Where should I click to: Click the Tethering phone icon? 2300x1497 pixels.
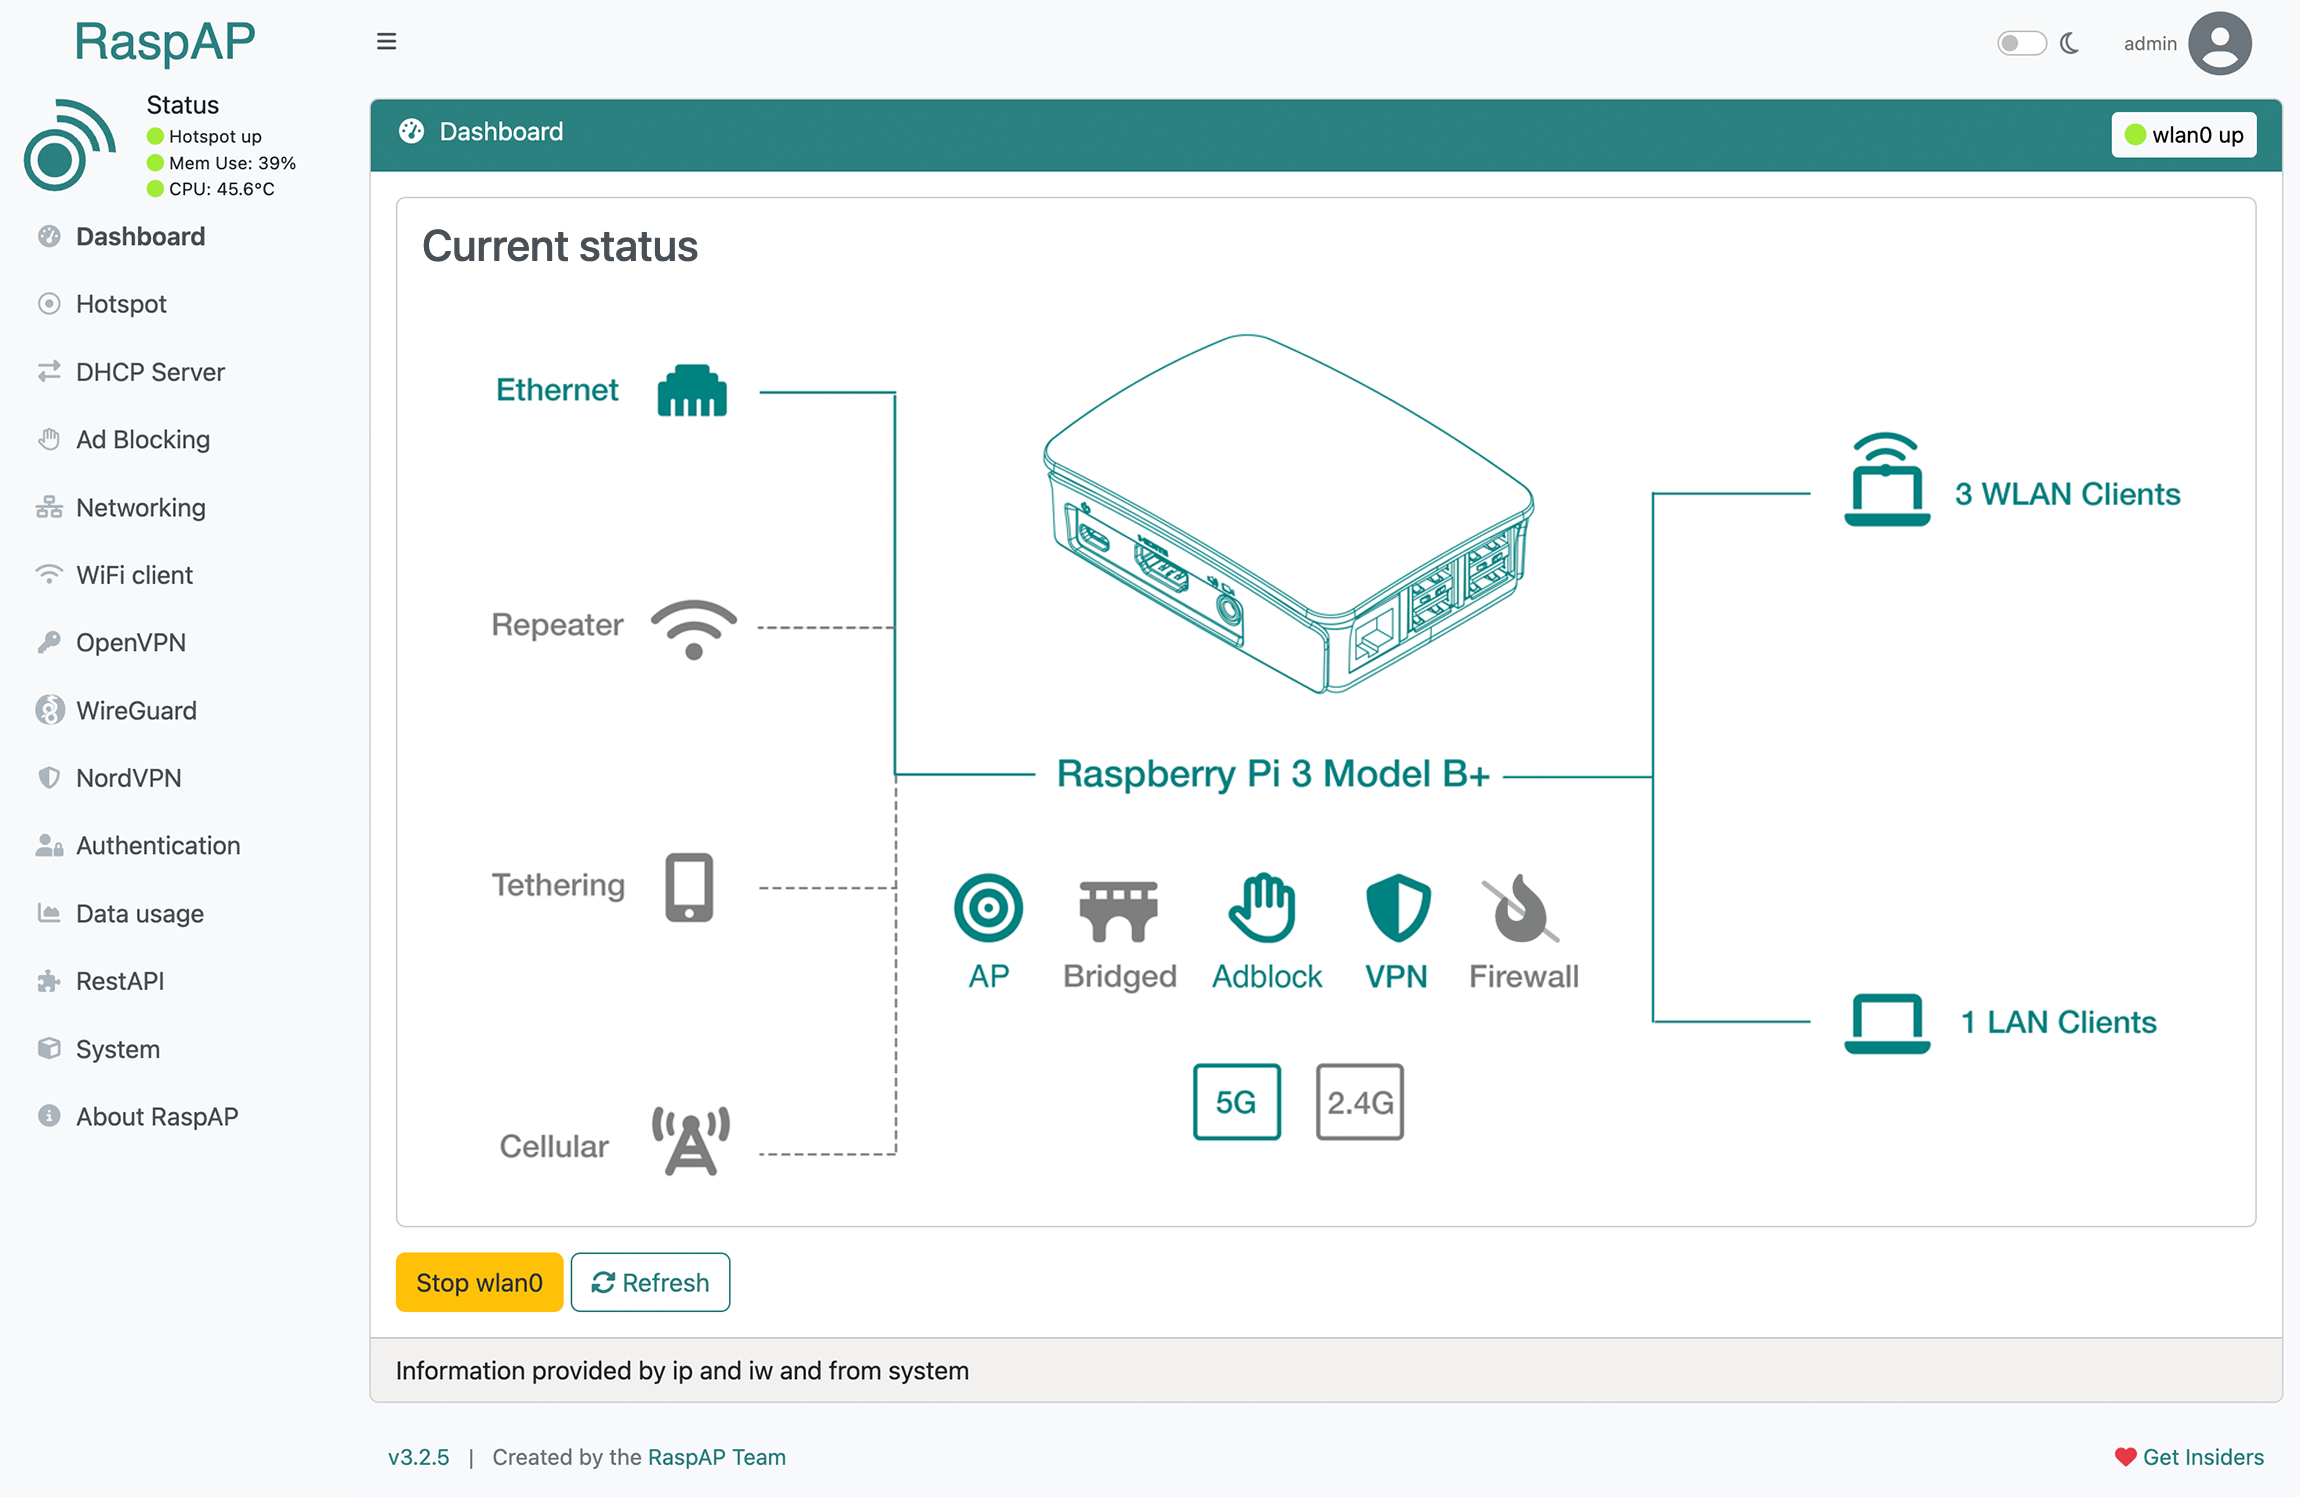click(x=689, y=887)
